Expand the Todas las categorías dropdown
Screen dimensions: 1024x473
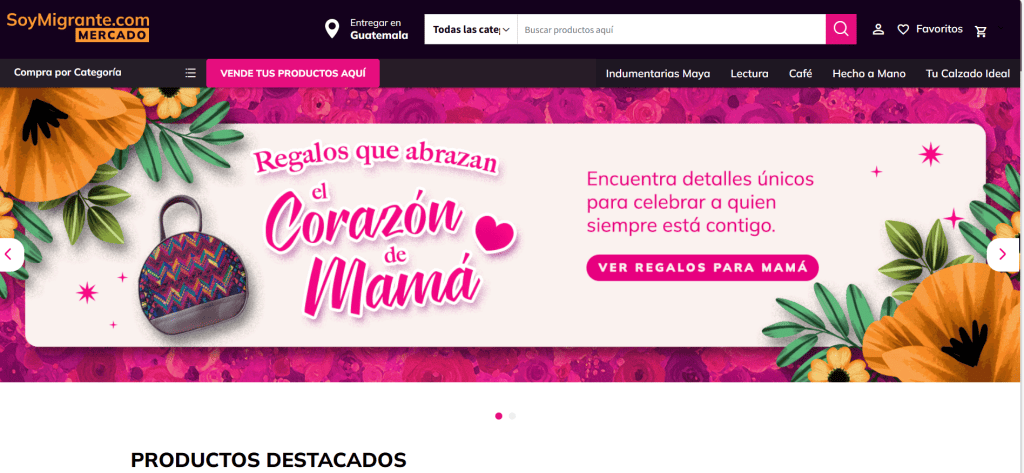pyautogui.click(x=471, y=29)
